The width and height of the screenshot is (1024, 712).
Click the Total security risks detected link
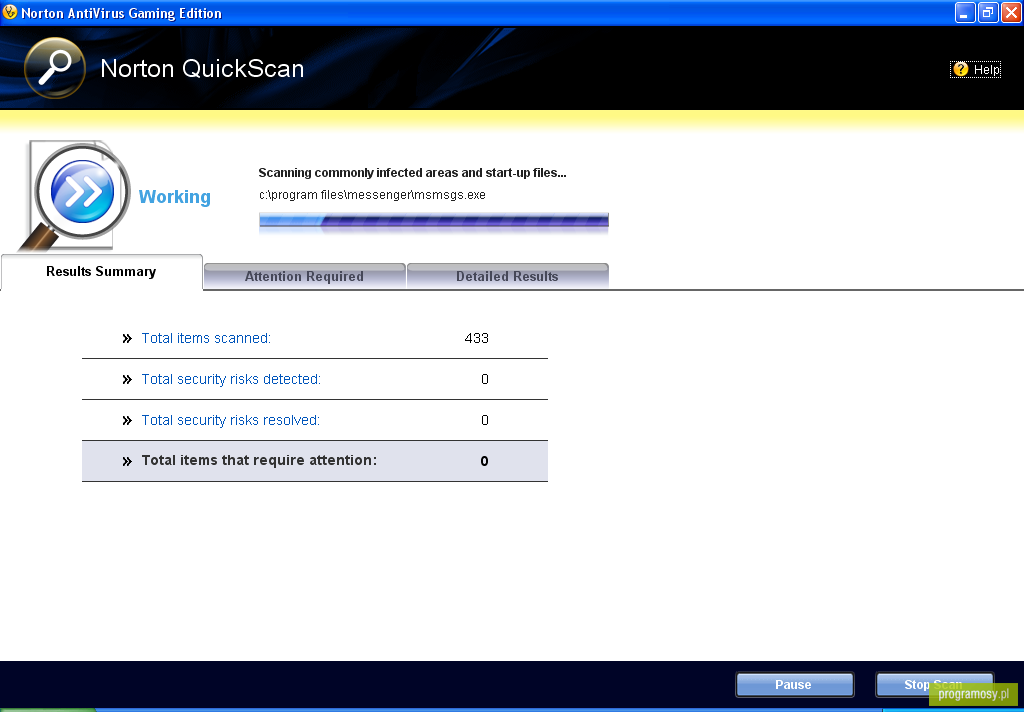pyautogui.click(x=231, y=380)
